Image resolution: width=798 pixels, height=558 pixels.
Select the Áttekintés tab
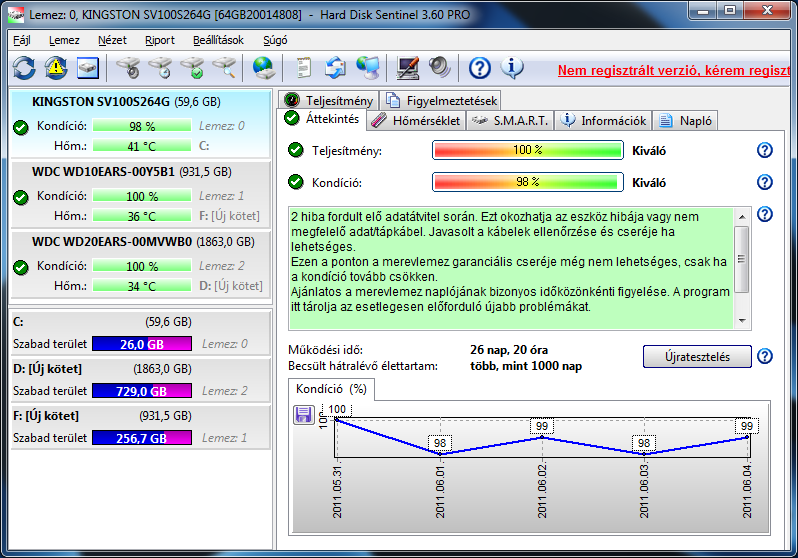[x=322, y=119]
